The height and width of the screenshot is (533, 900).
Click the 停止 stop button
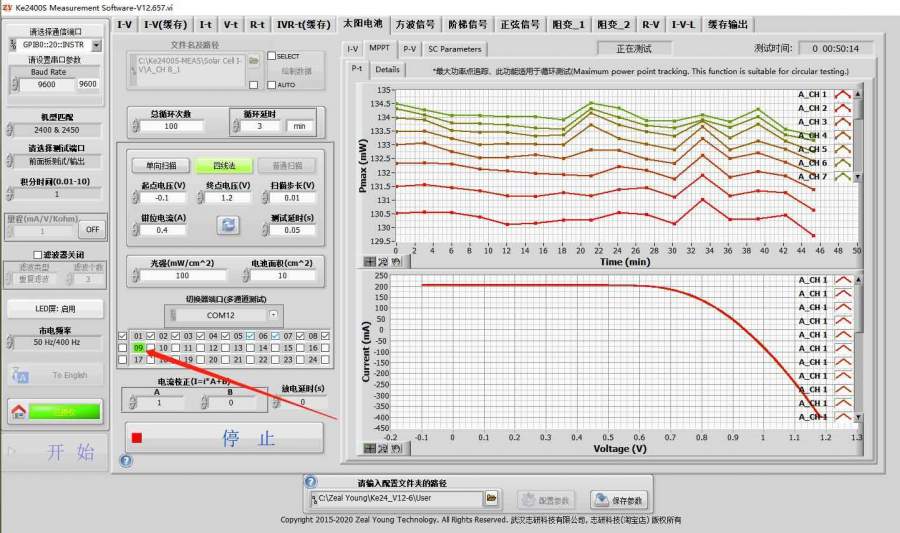point(224,438)
